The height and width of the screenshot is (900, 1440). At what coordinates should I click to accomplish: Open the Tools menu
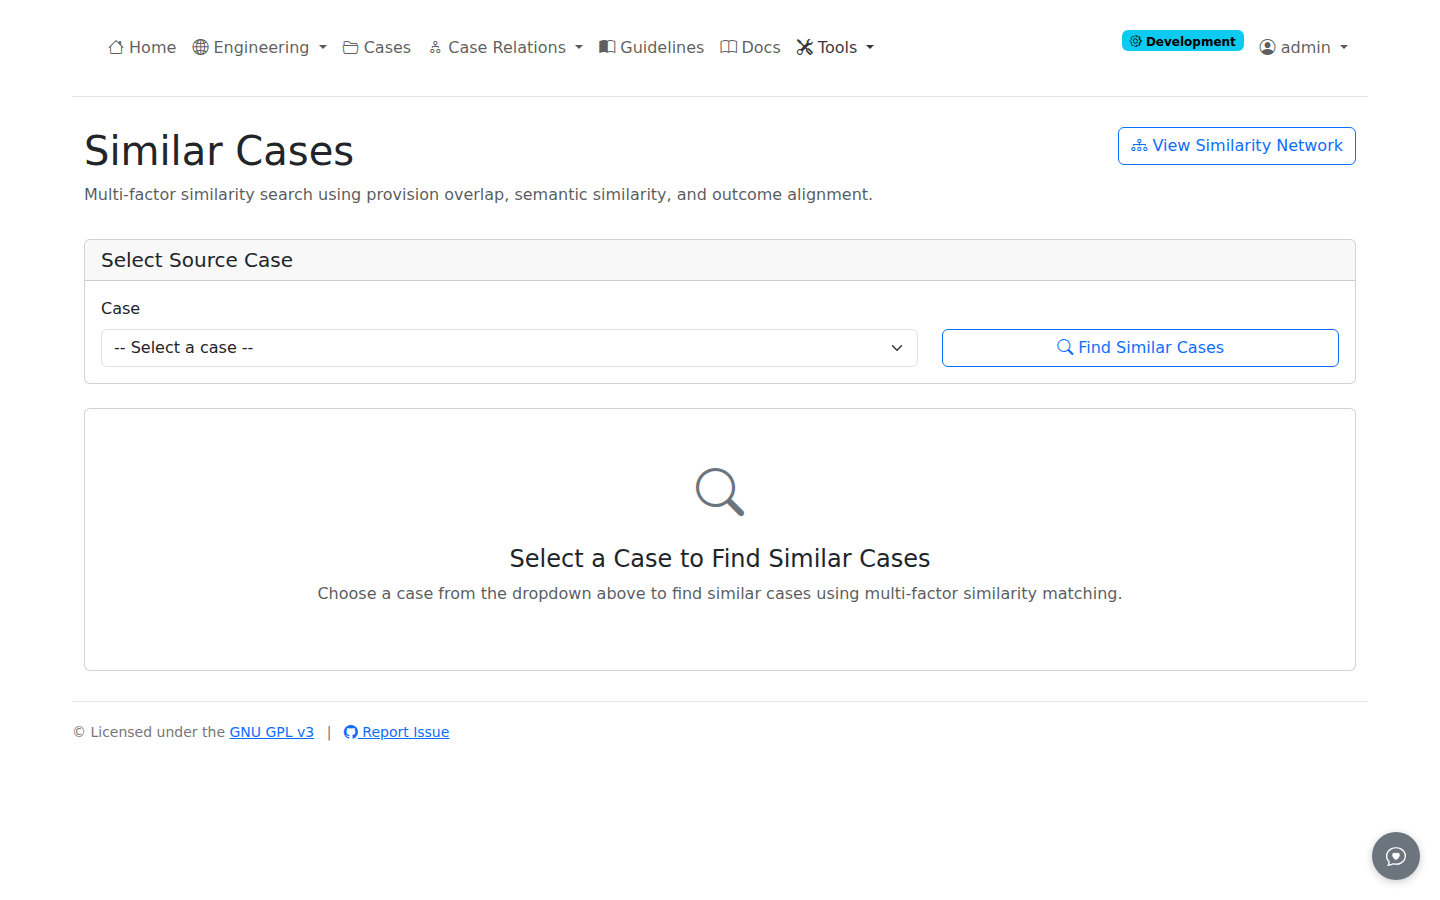pyautogui.click(x=835, y=47)
